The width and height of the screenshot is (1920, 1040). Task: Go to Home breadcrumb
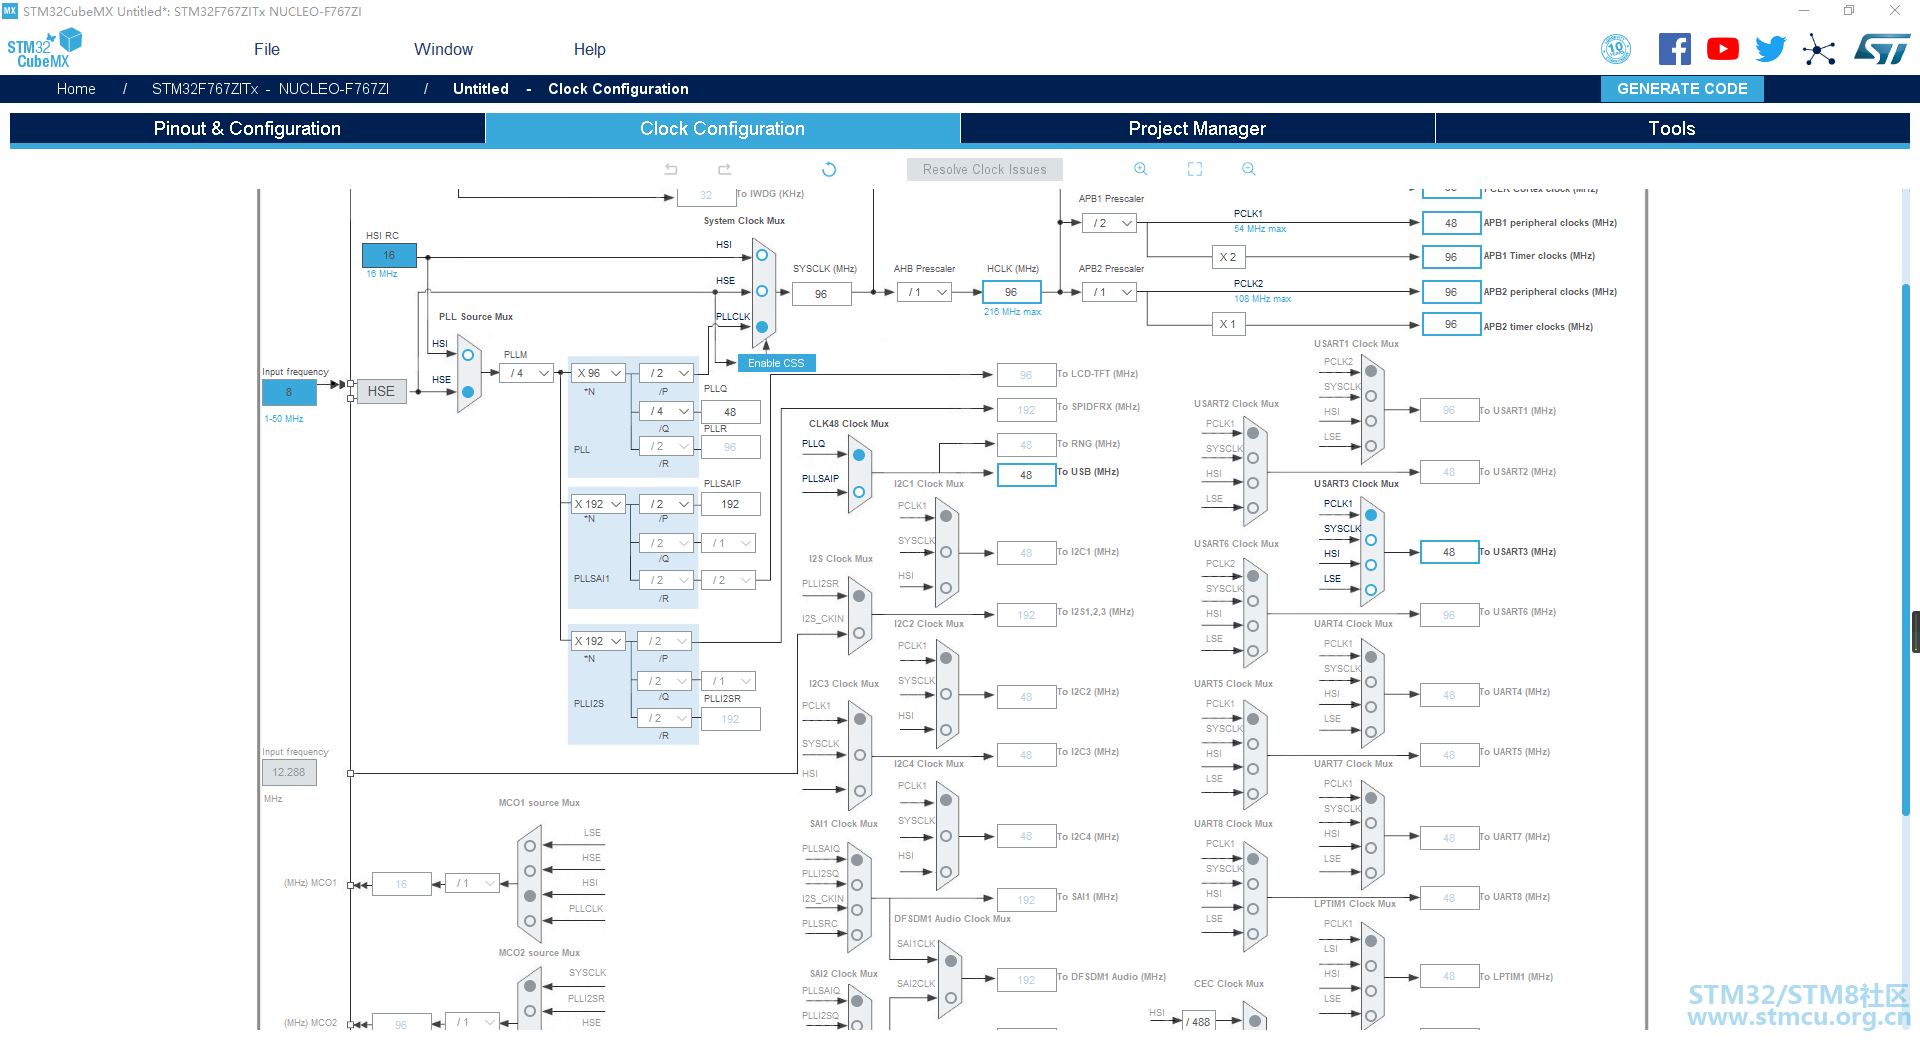[76, 89]
